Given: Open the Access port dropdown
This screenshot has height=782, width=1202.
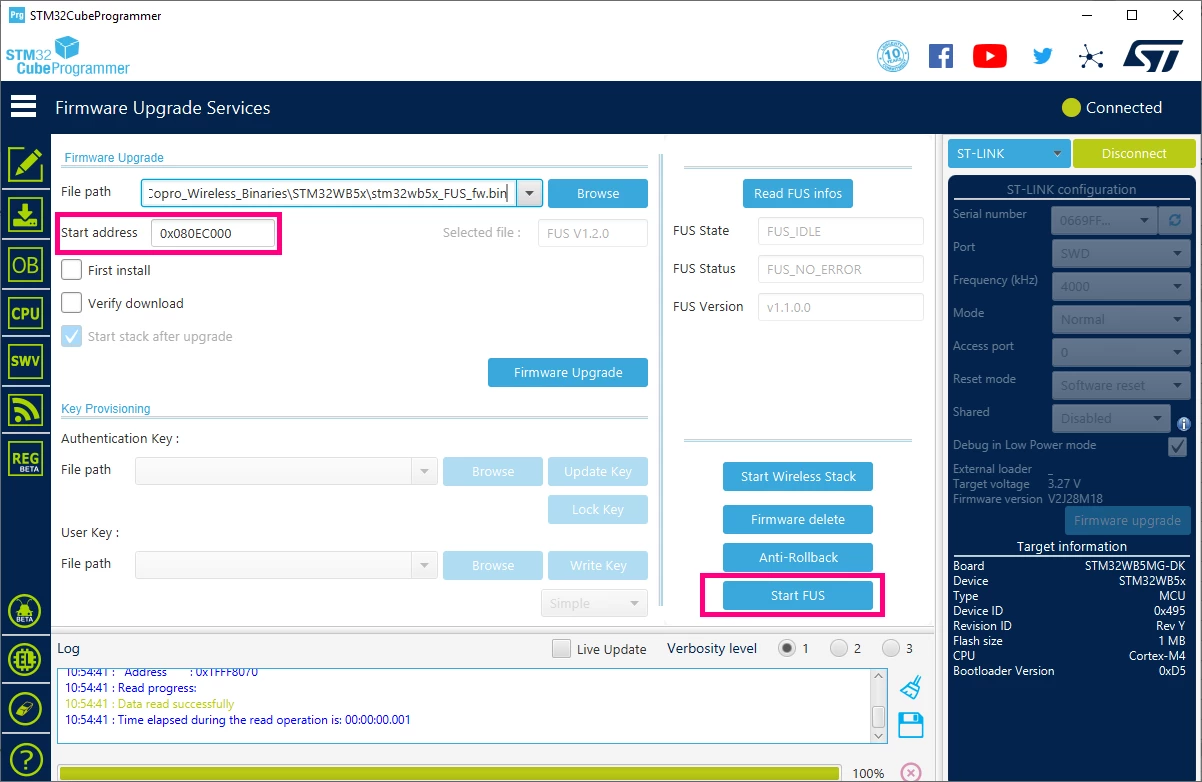Looking at the screenshot, I should point(1121,352).
